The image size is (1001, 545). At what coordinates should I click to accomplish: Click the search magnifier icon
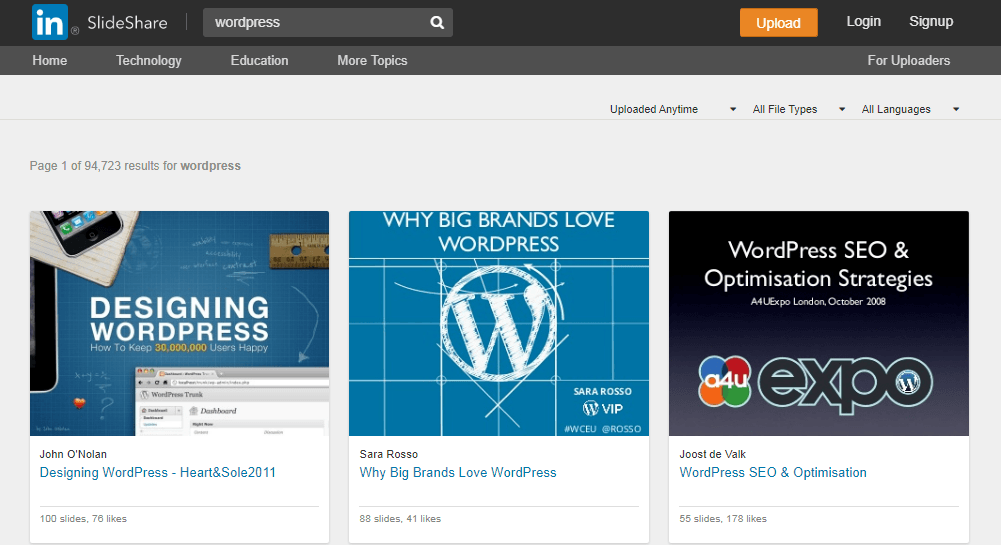tap(437, 22)
